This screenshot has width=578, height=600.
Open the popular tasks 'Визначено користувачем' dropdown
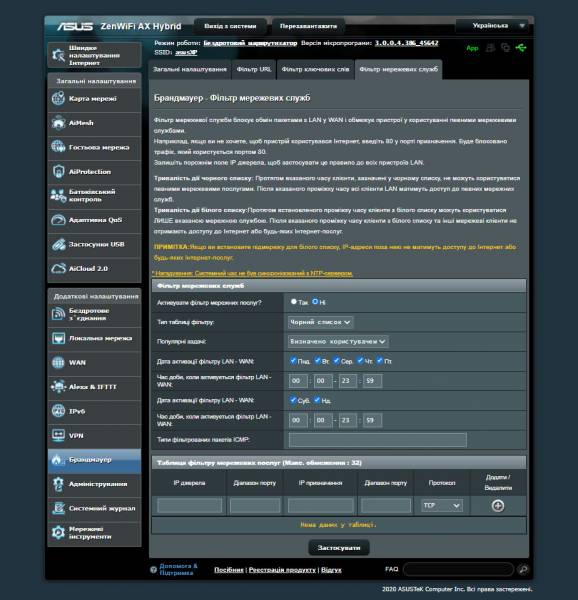tap(338, 341)
